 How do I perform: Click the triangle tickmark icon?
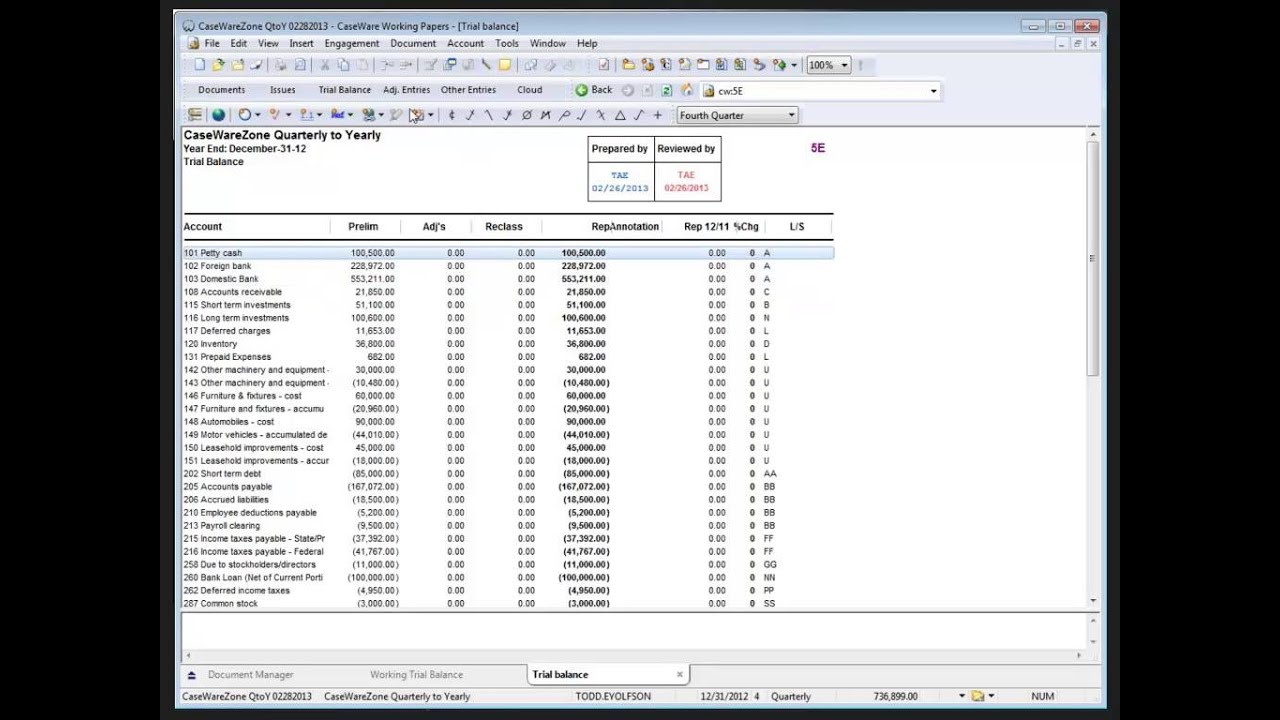point(620,115)
